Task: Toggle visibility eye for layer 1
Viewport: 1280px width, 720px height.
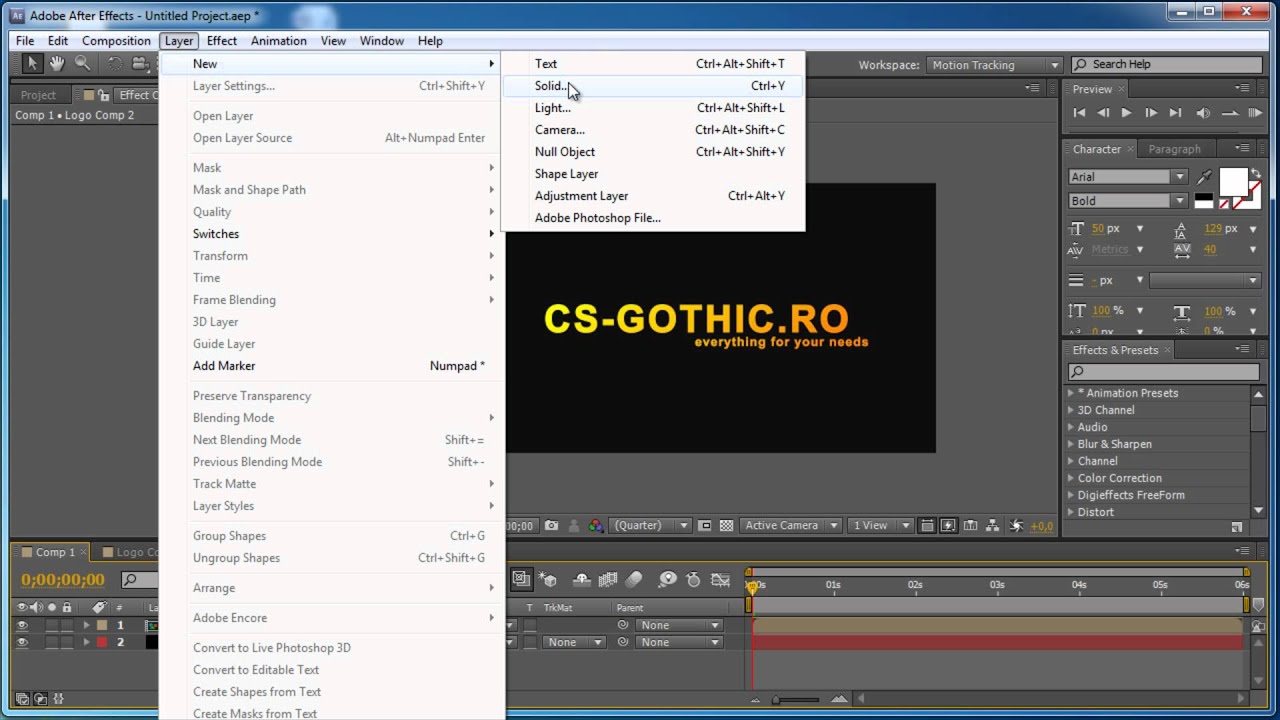Action: [22, 625]
